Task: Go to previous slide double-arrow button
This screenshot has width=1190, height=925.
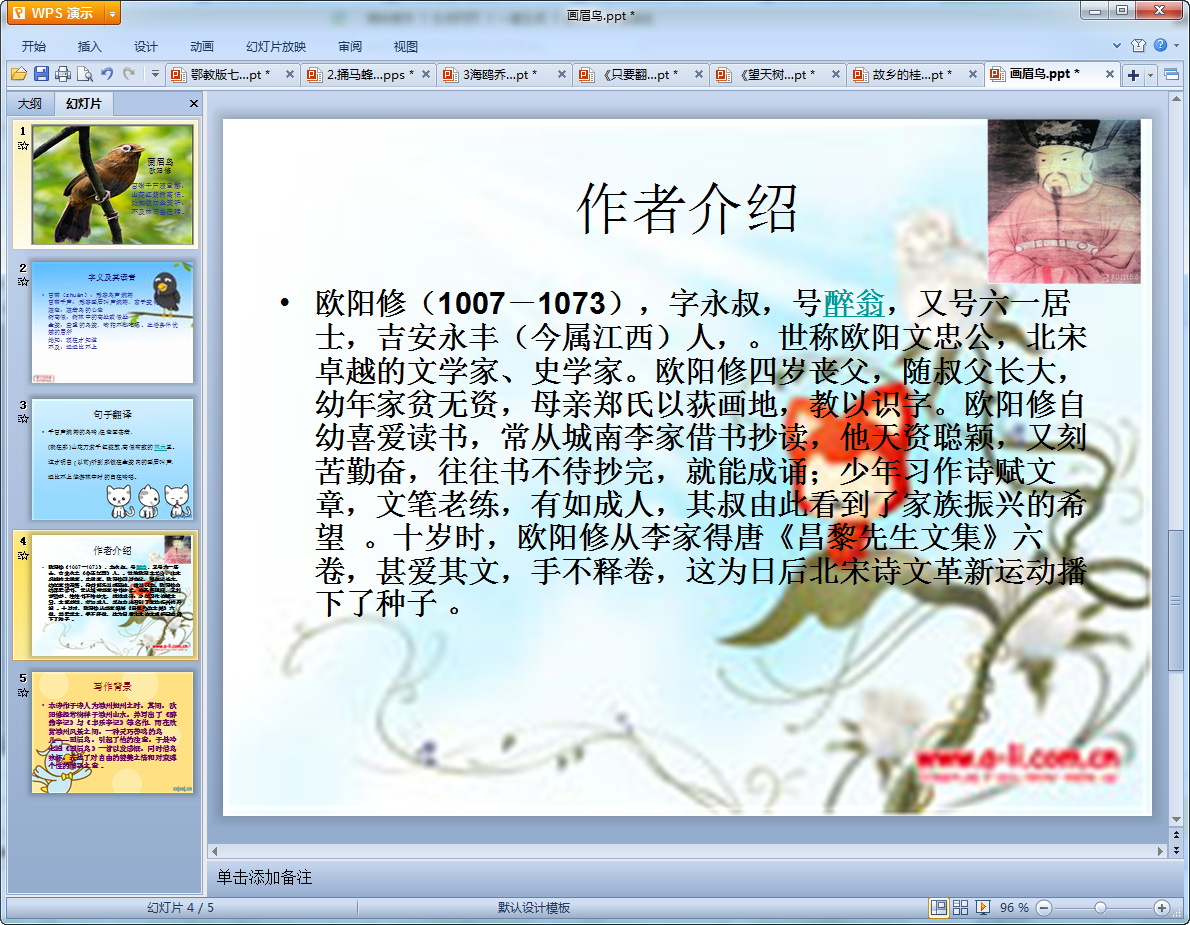Action: click(1176, 836)
